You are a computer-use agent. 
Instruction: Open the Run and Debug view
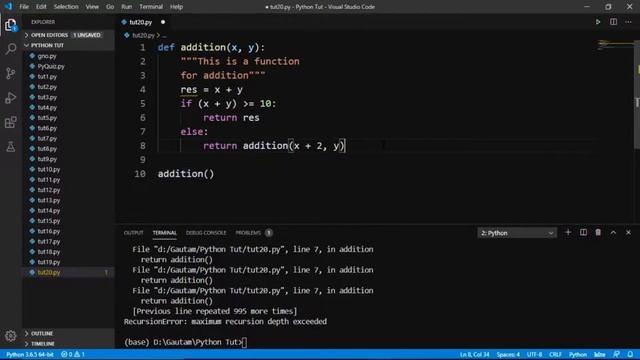pyautogui.click(x=11, y=98)
